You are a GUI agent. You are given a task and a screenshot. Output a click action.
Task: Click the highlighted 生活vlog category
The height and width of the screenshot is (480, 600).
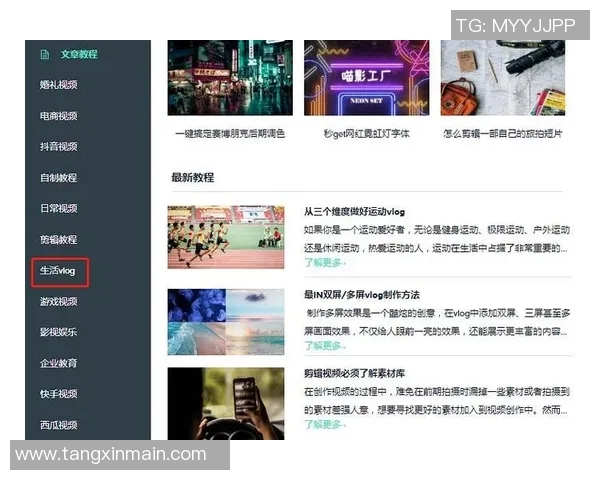coord(58,271)
